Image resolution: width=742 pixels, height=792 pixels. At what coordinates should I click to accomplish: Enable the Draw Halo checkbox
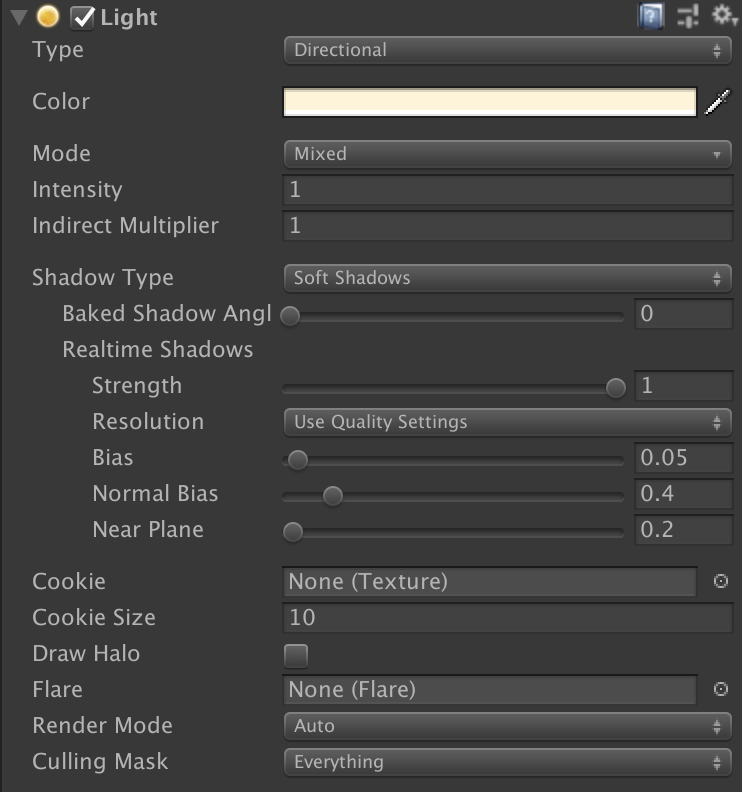[x=296, y=656]
